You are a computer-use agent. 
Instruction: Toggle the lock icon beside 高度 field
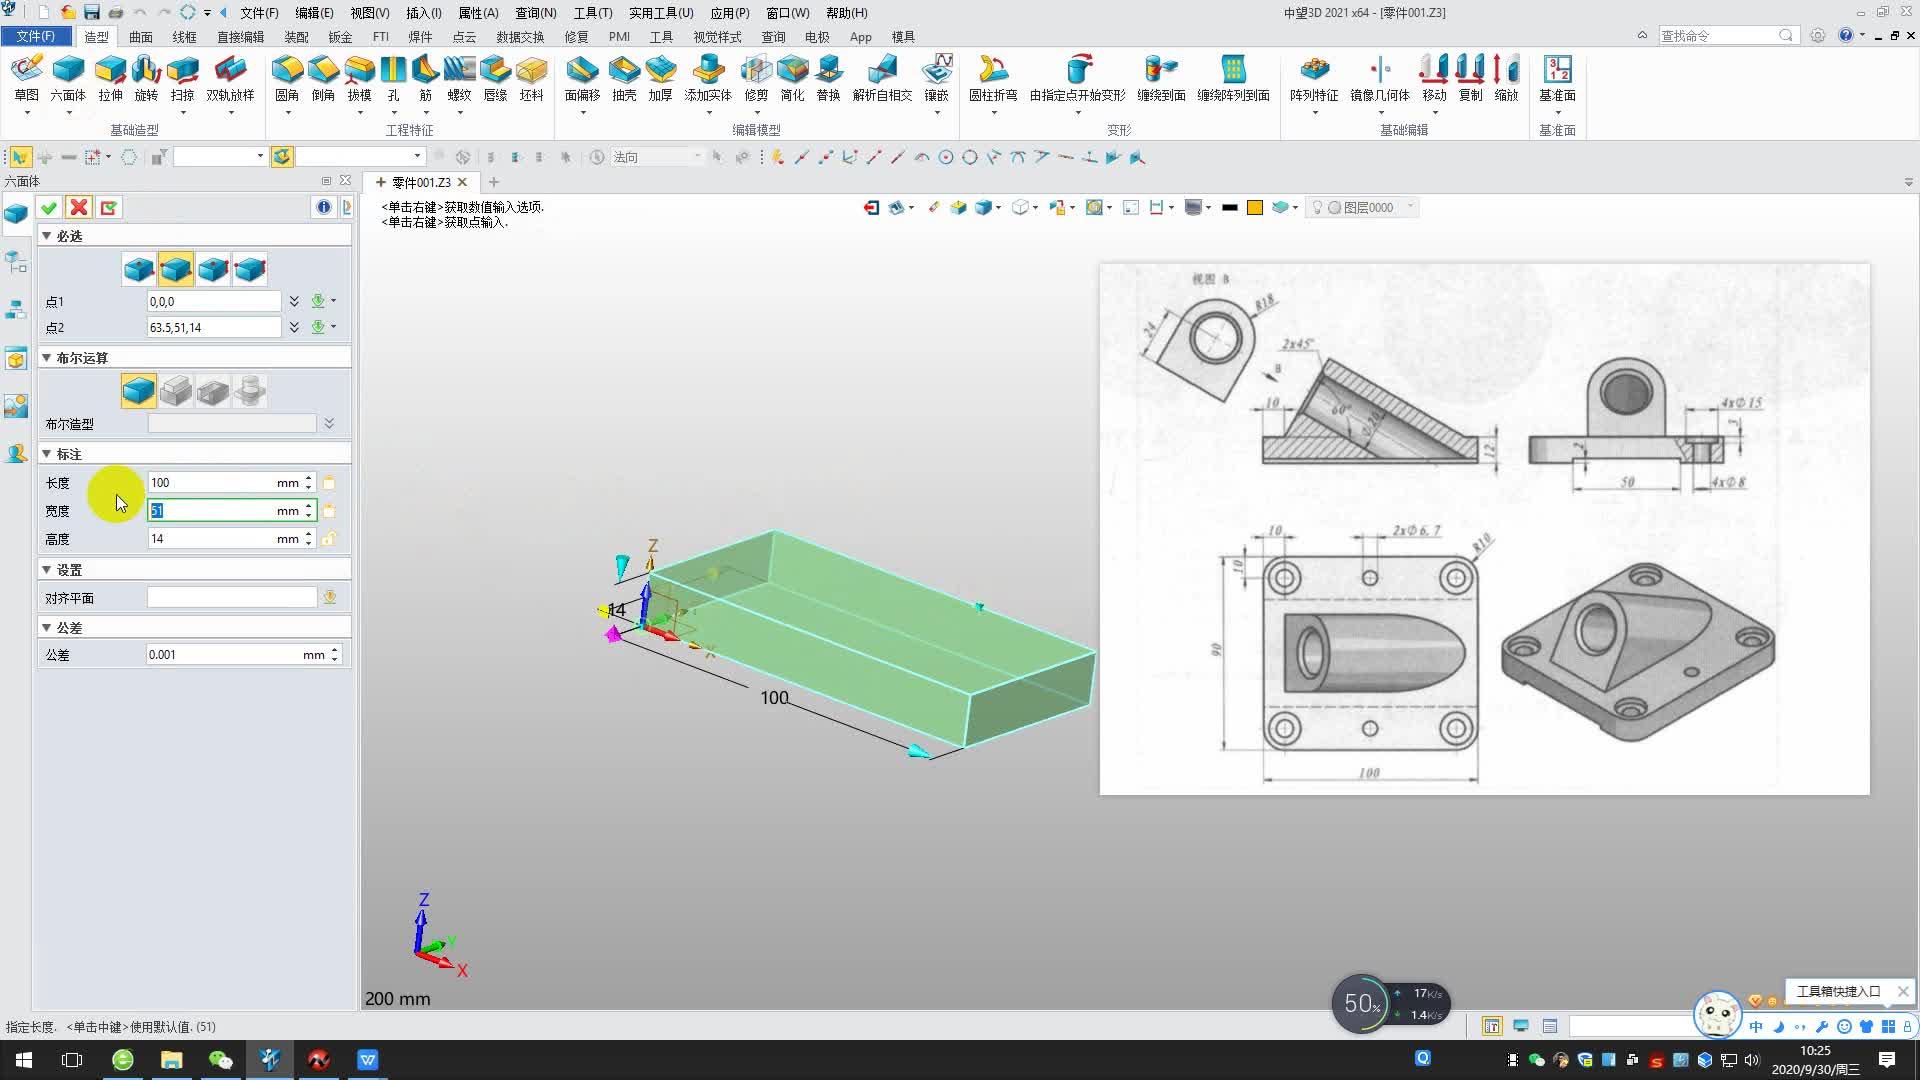(x=330, y=538)
